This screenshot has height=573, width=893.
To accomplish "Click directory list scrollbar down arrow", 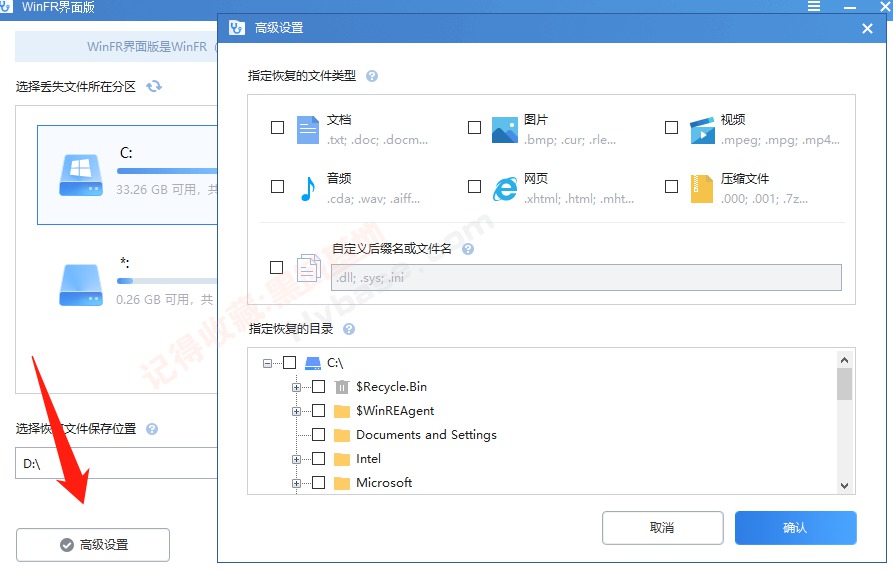I will click(x=845, y=486).
